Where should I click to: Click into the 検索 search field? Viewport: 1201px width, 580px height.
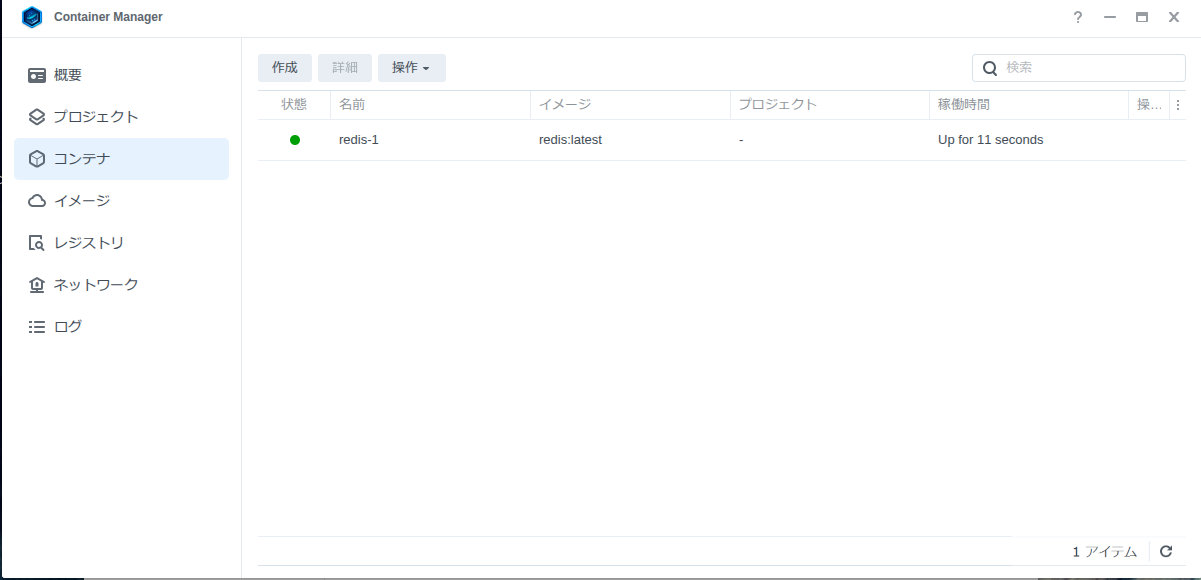[x=1079, y=68]
